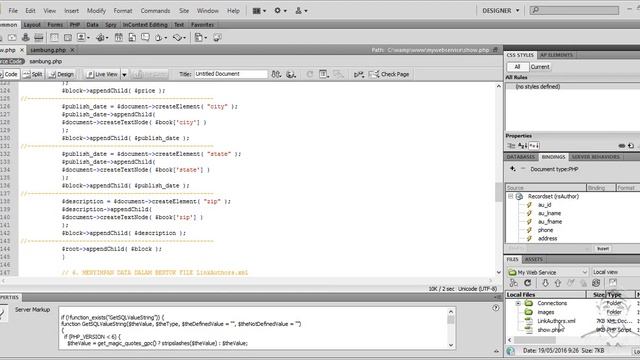Switch to sambung.php document tab
The width and height of the screenshot is (640, 360).
(x=48, y=50)
